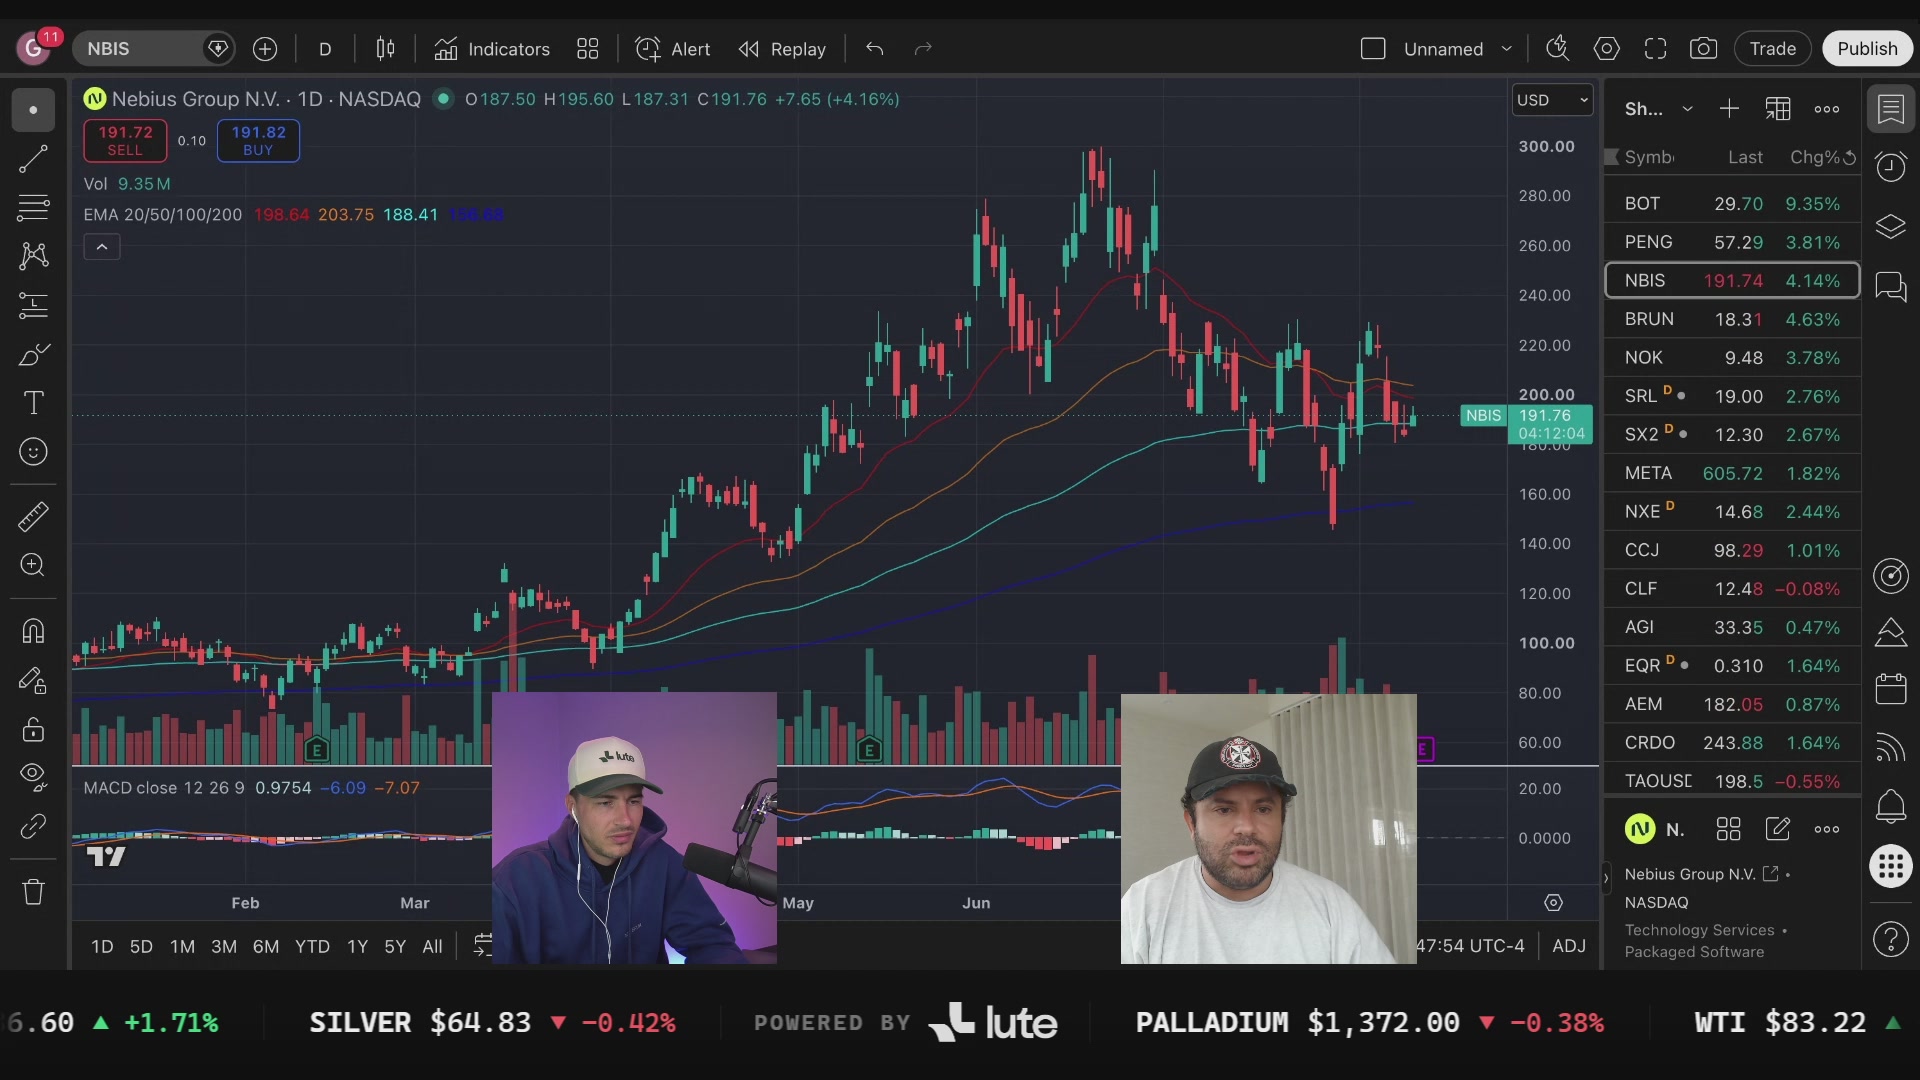Select the trend line drawing tool
The image size is (1920, 1080).
(x=33, y=158)
